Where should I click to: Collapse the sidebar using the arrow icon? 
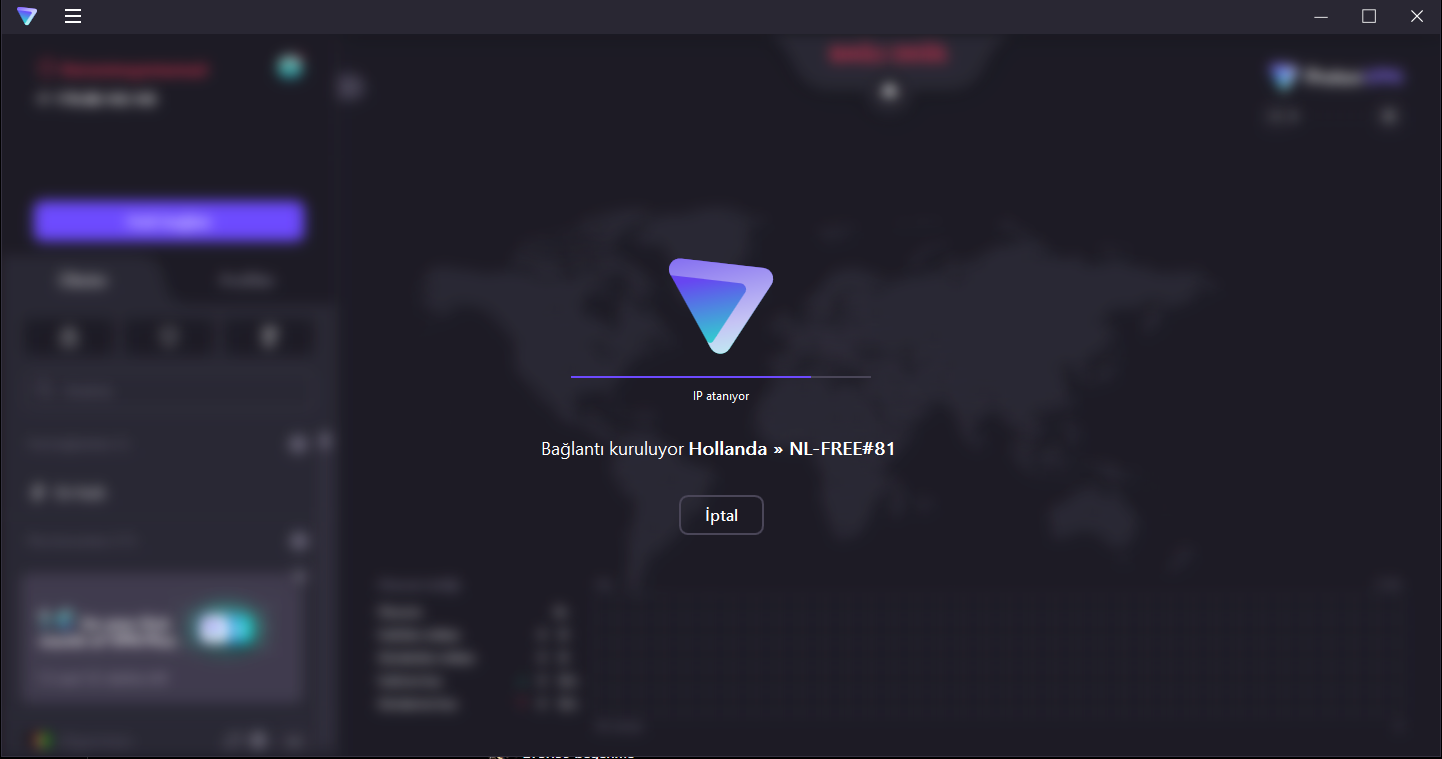[350, 87]
